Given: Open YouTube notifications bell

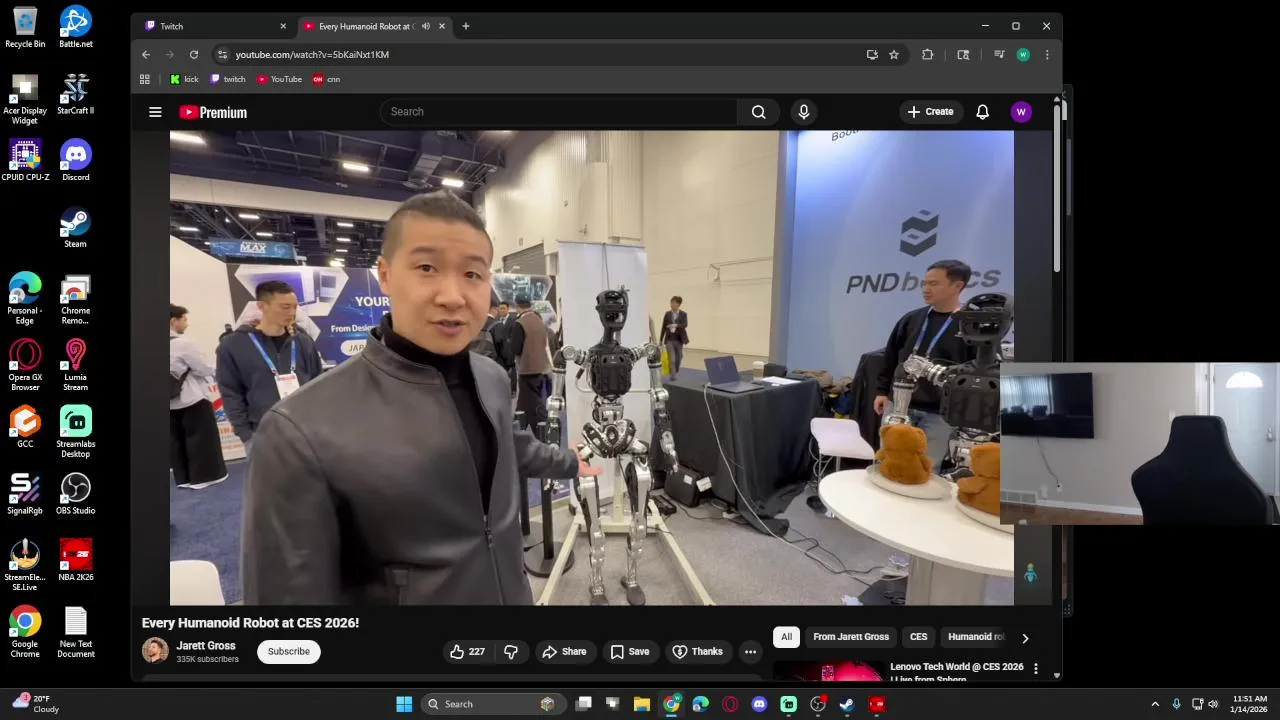Looking at the screenshot, I should click(x=982, y=112).
